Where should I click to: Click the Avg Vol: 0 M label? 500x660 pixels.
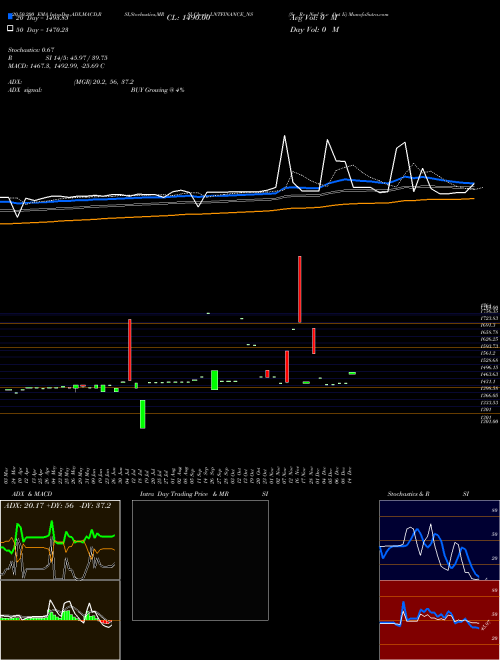[x=314, y=18]
